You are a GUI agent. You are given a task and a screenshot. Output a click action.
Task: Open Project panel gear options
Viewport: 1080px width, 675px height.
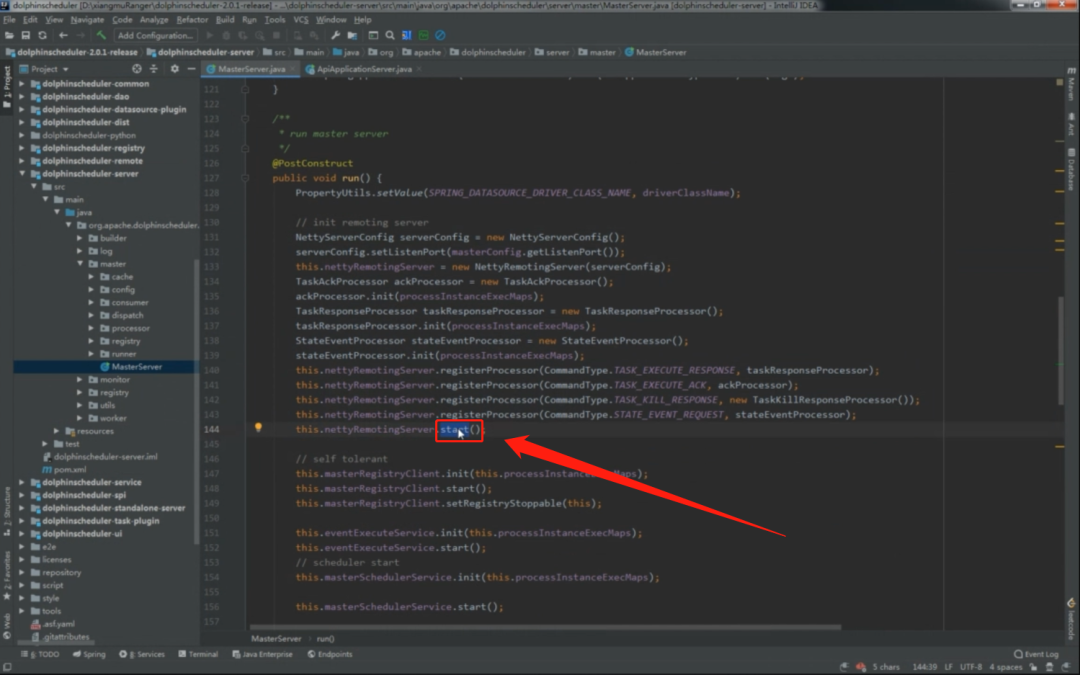174,69
